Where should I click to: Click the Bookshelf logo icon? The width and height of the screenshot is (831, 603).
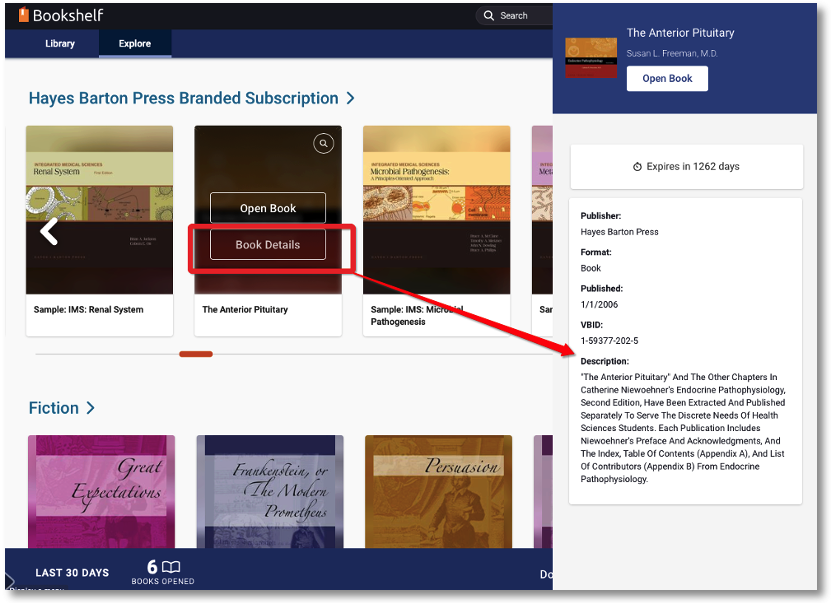pyautogui.click(x=23, y=15)
